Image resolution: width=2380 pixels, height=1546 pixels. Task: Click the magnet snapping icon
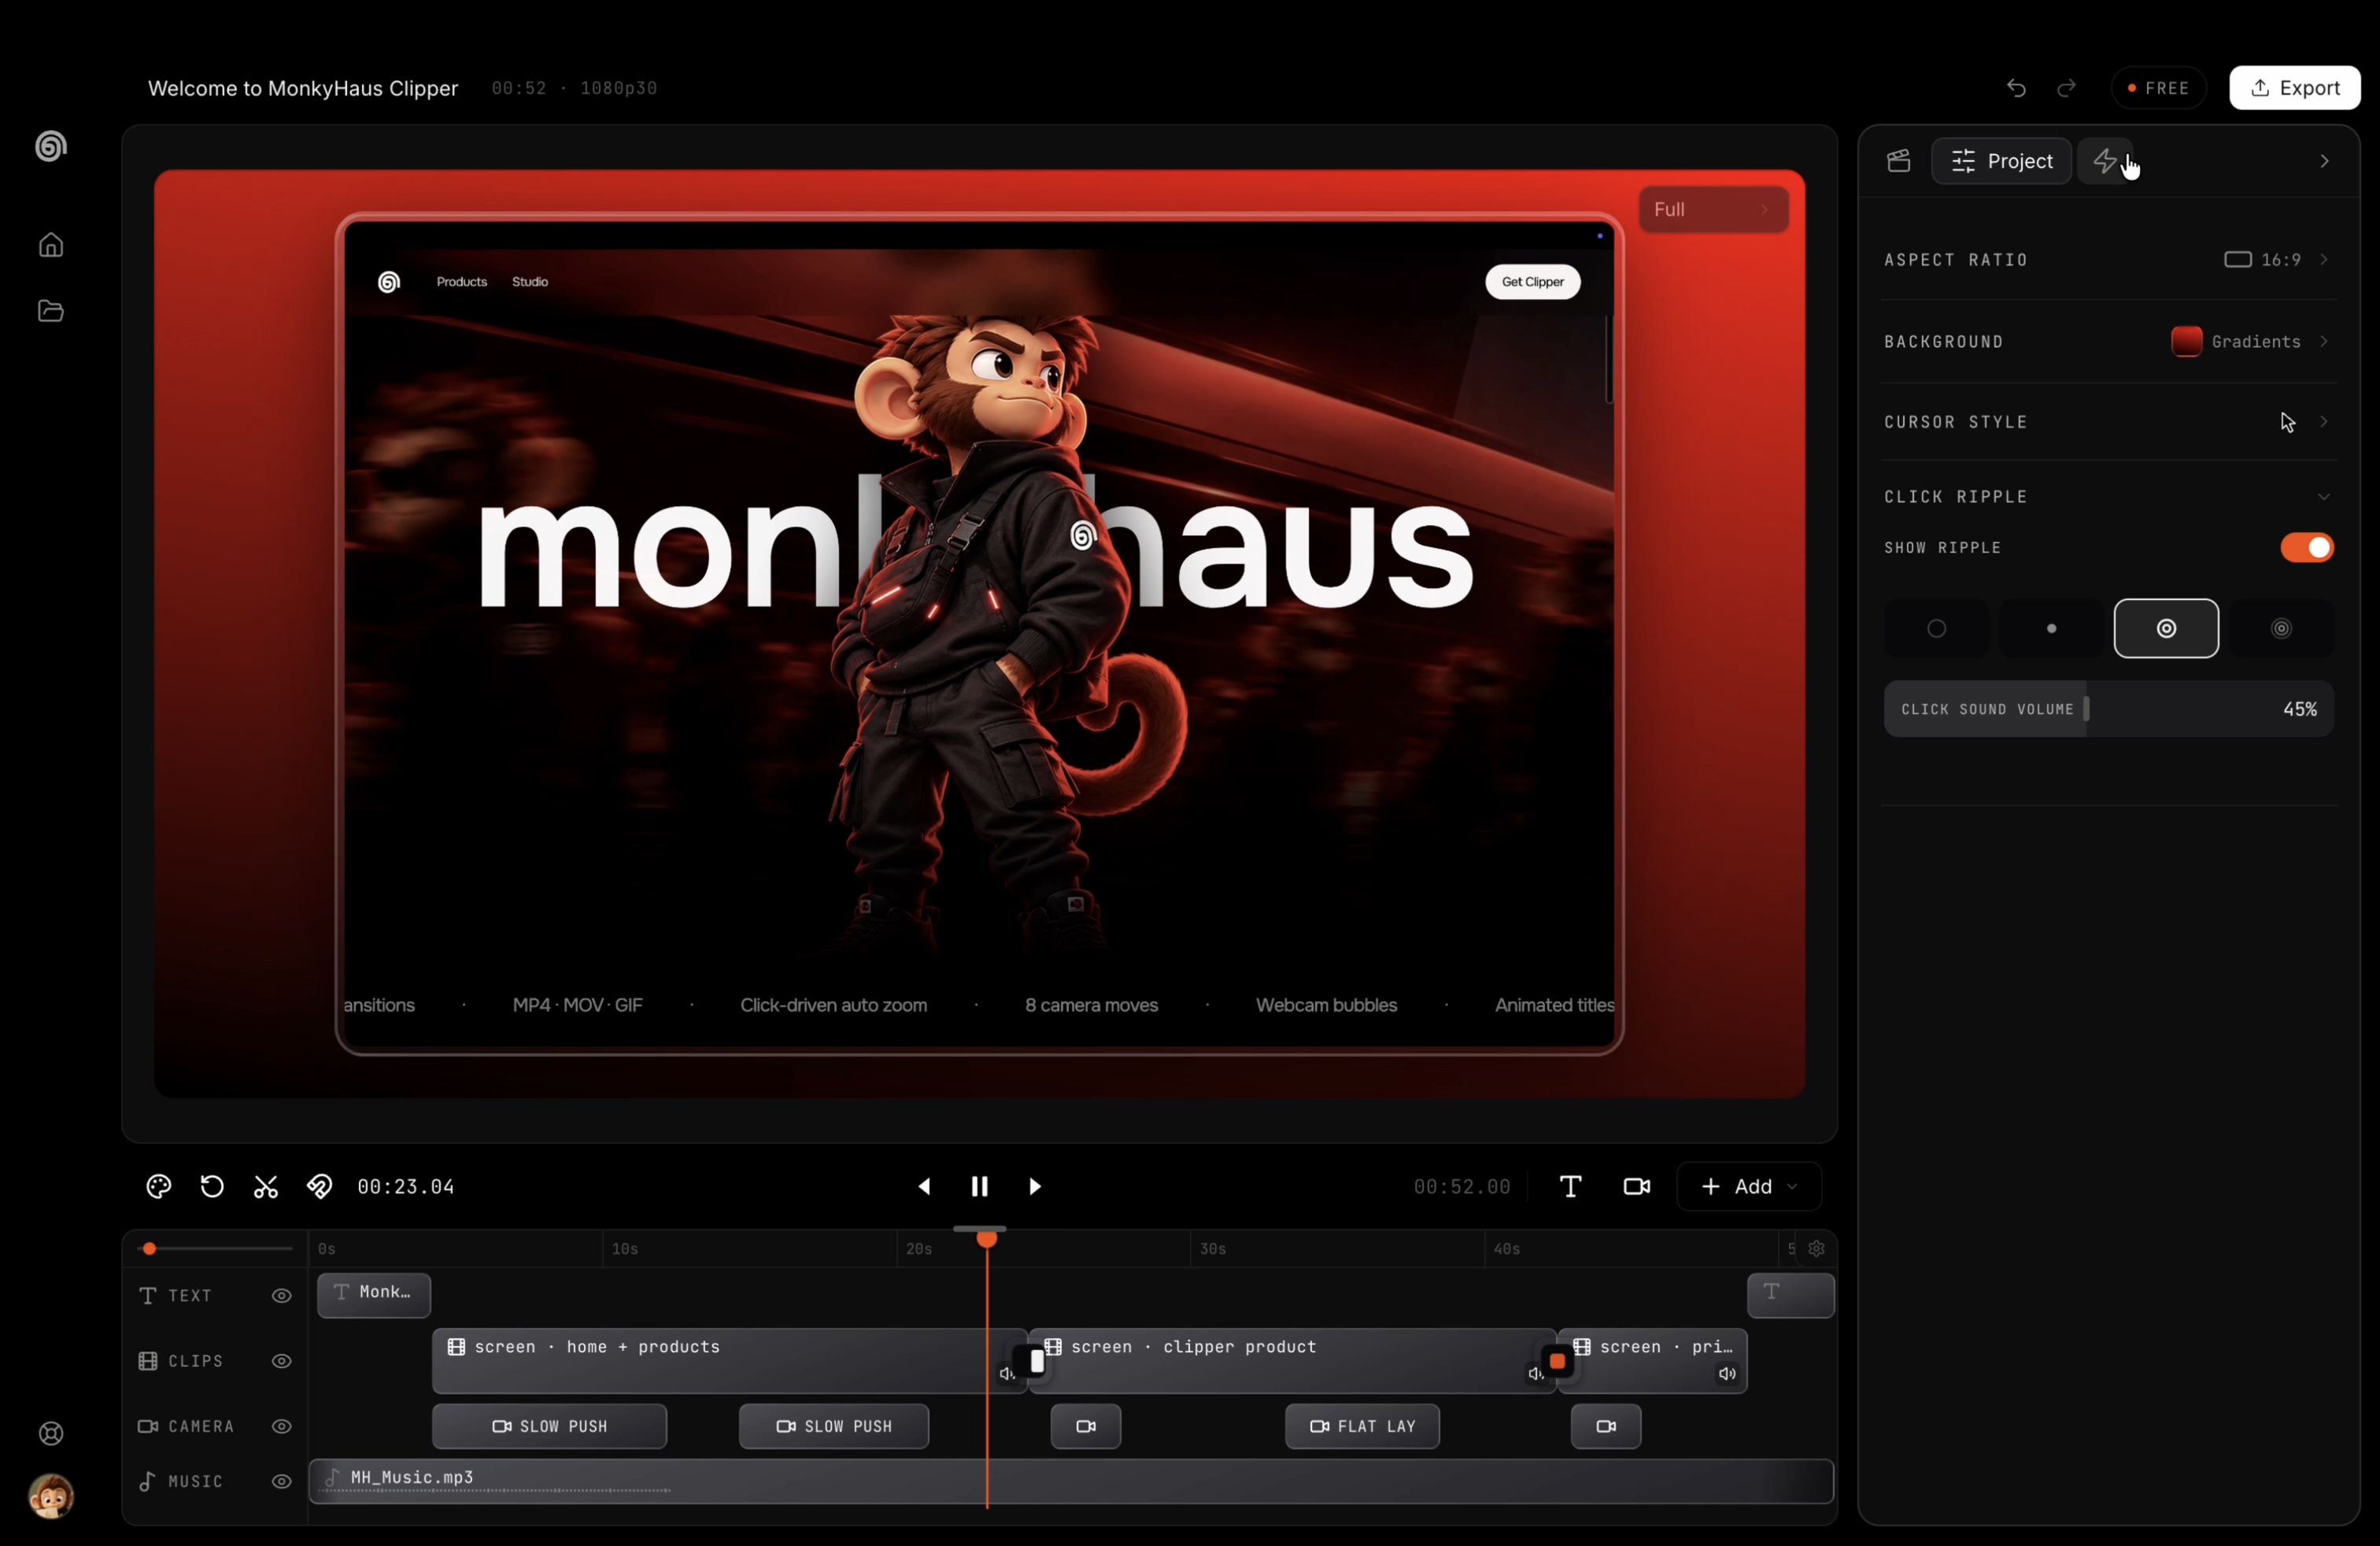pos(319,1186)
